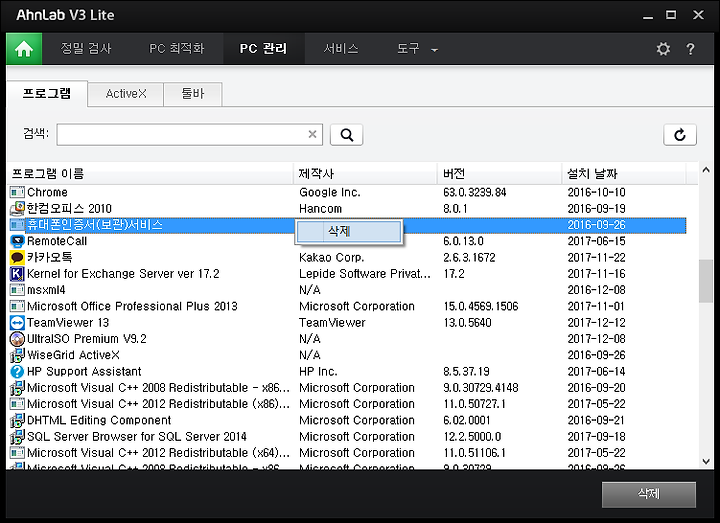Expand the 도구 dropdown arrow
The height and width of the screenshot is (523, 720).
pos(434,50)
